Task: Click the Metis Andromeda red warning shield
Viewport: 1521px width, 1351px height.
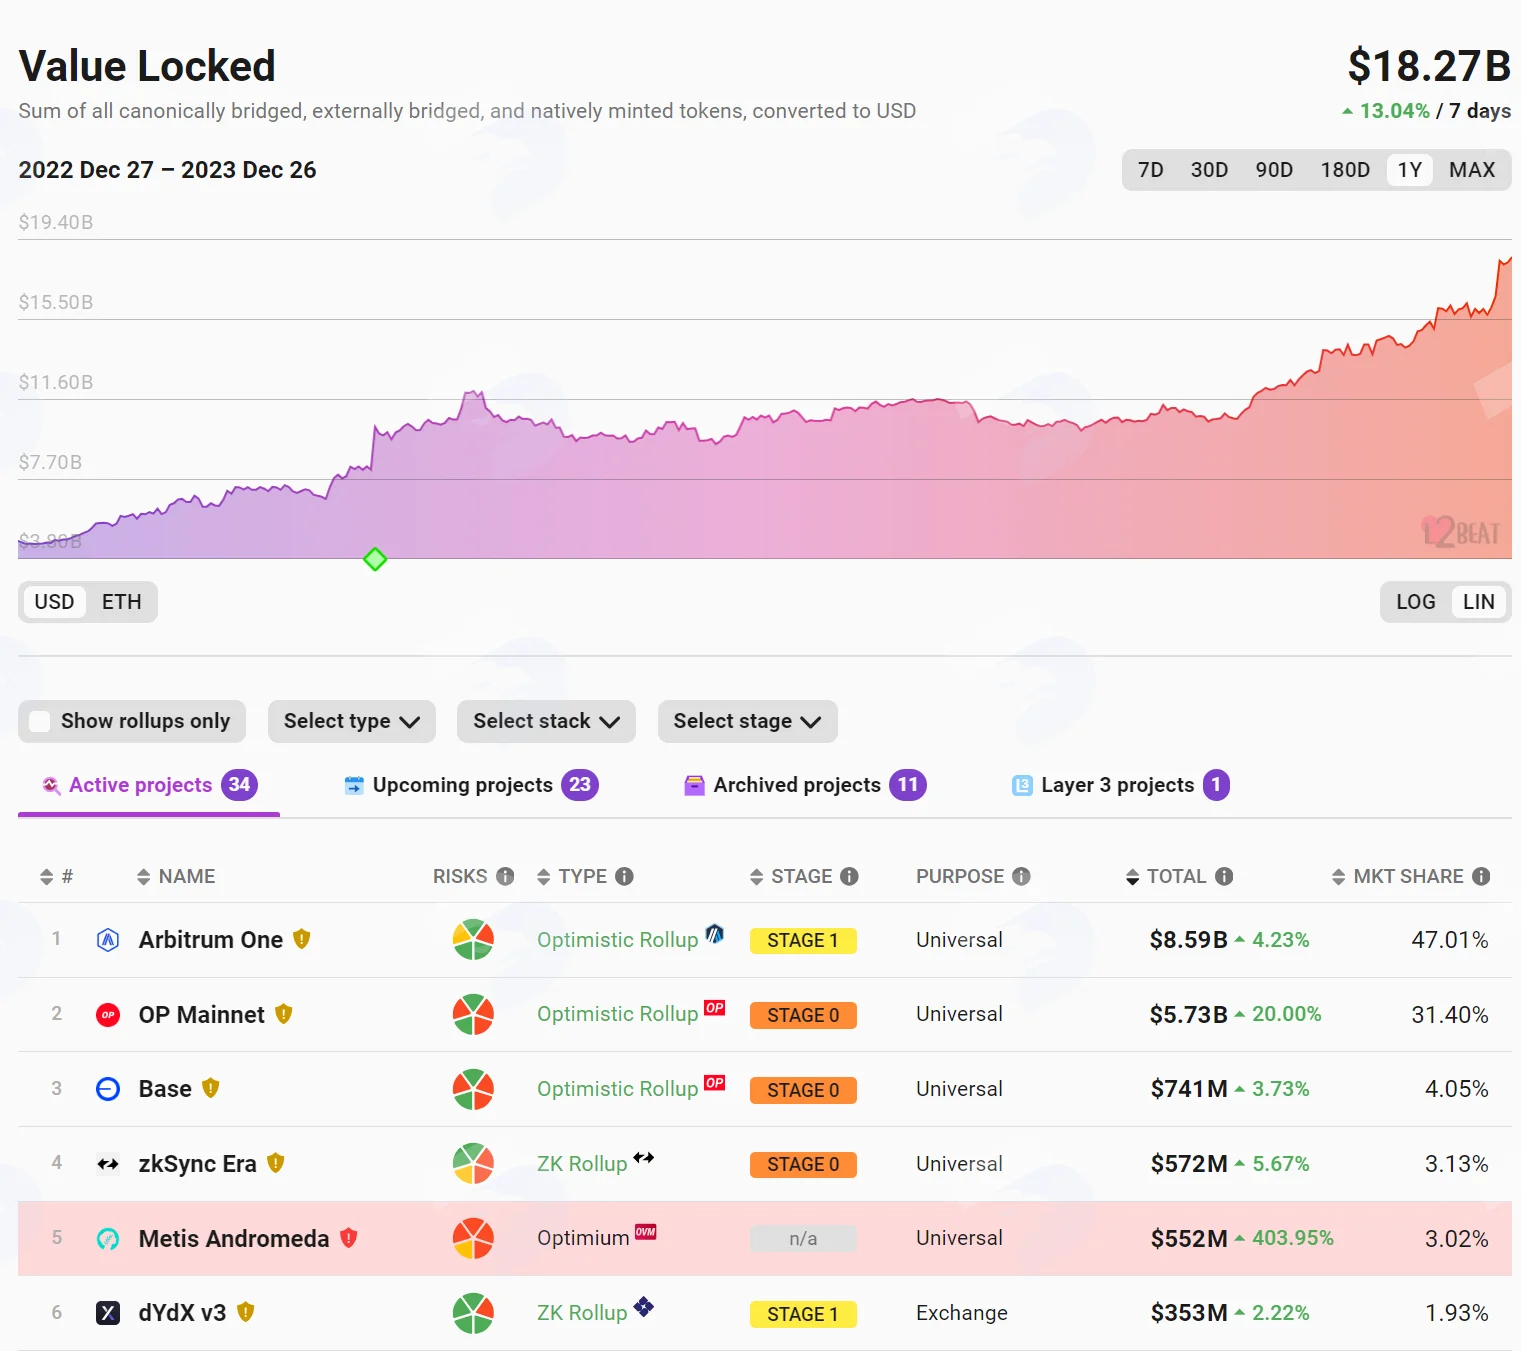Action: pos(349,1238)
